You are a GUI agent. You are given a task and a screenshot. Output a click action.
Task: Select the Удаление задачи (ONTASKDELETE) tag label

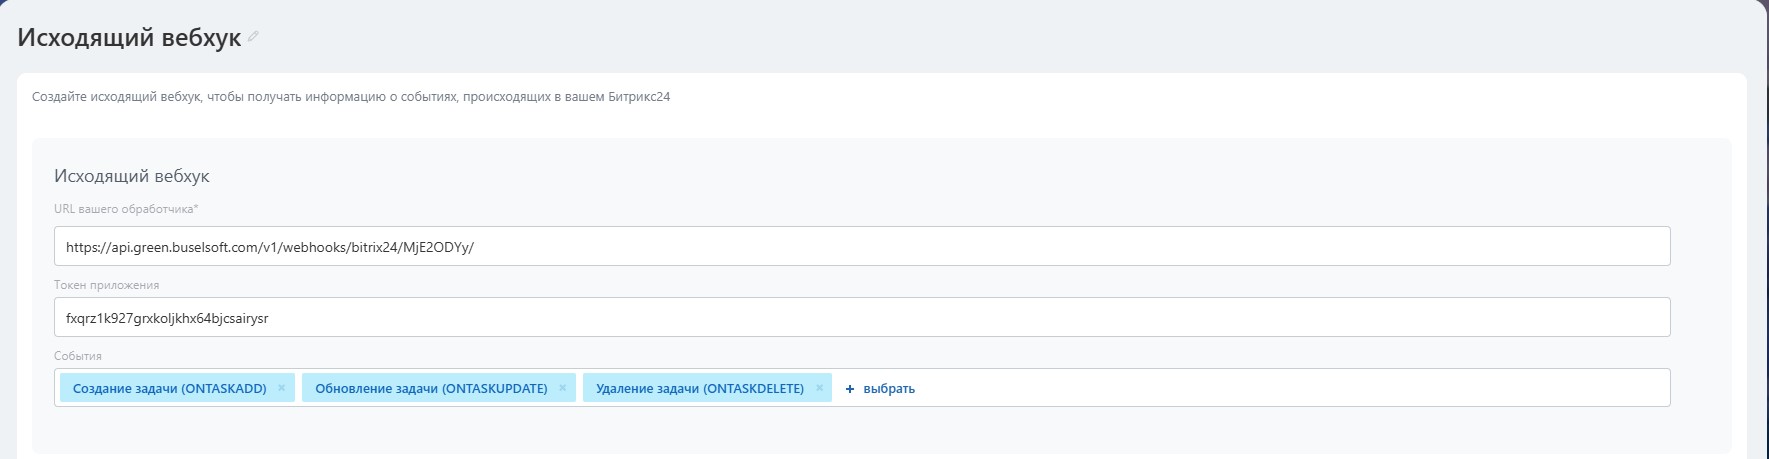[x=699, y=389]
